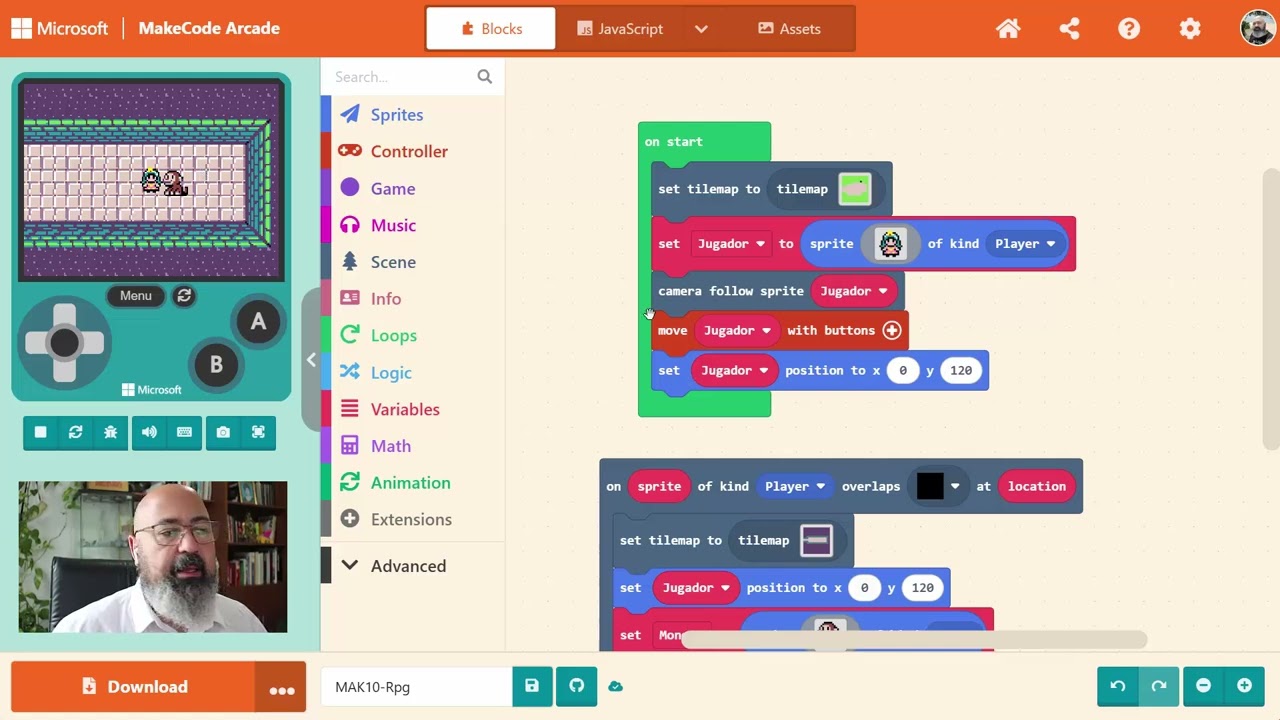The image size is (1280, 720).
Task: Open the Game toolbox category
Action: tap(412, 189)
